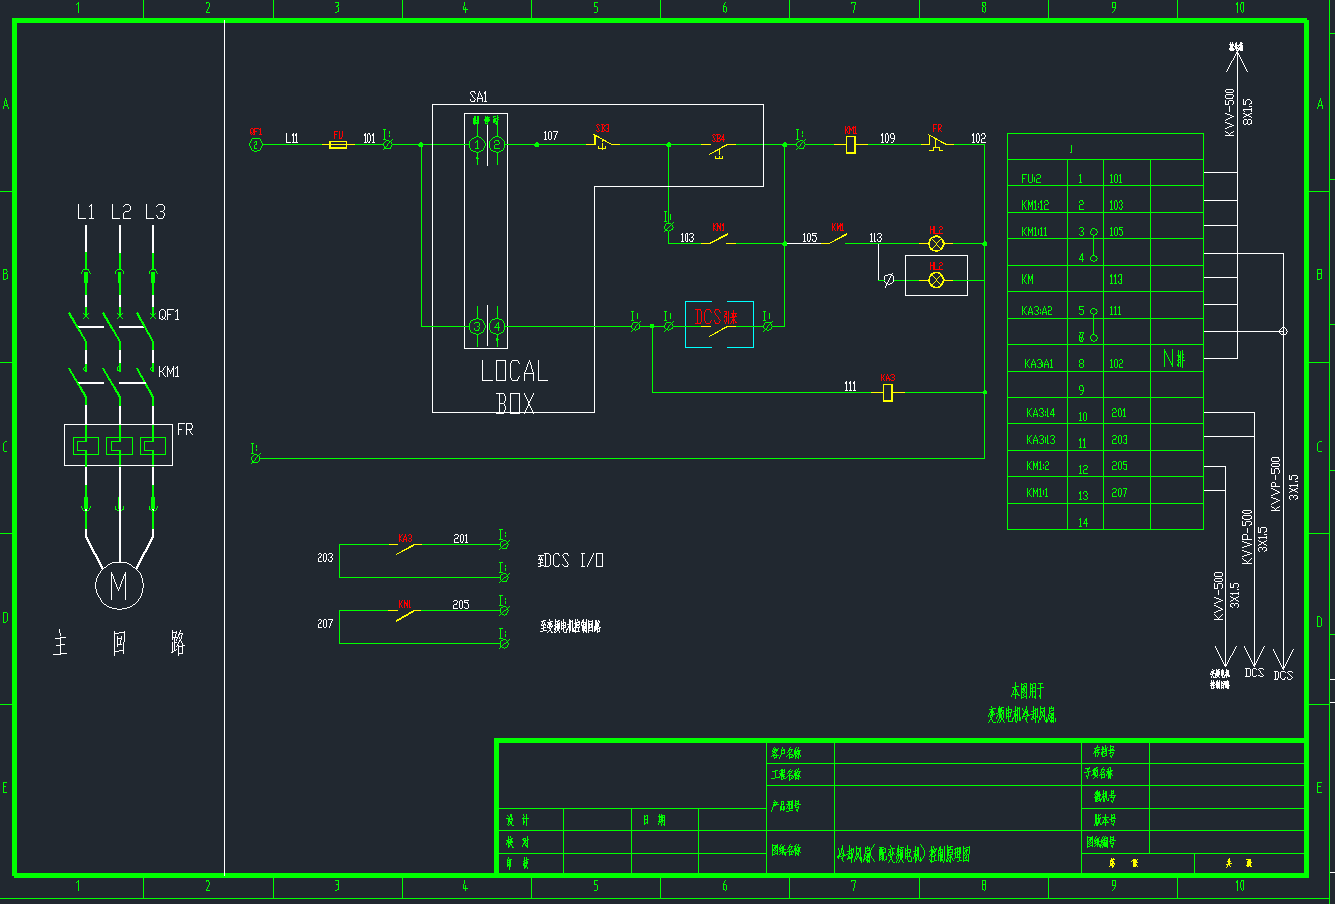The height and width of the screenshot is (904, 1335).
Task: Select the FU fuse symbol
Action: coord(339,145)
